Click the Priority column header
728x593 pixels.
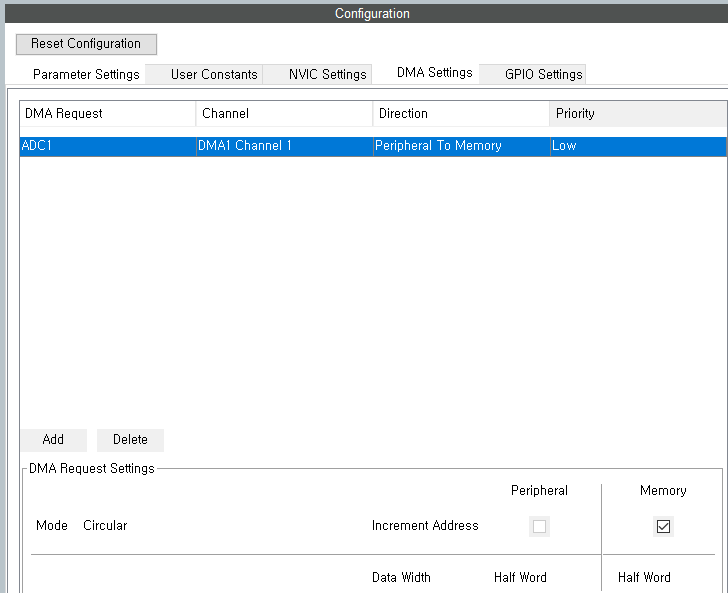pos(637,114)
